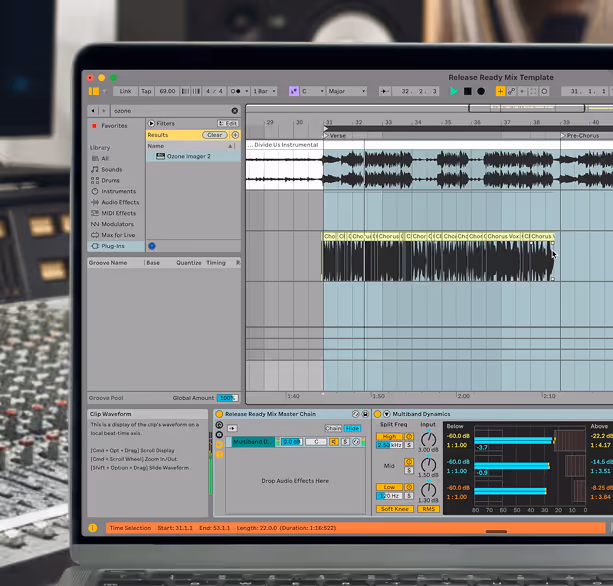Screen dimensions: 613x586
Task: Expand the Filters section triangle
Action: pyautogui.click(x=151, y=123)
